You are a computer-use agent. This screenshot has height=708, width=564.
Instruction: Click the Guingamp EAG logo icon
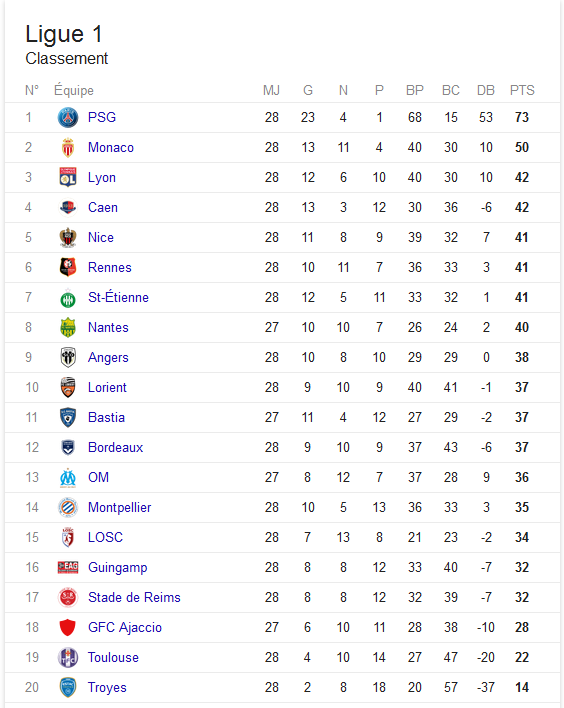coord(68,567)
